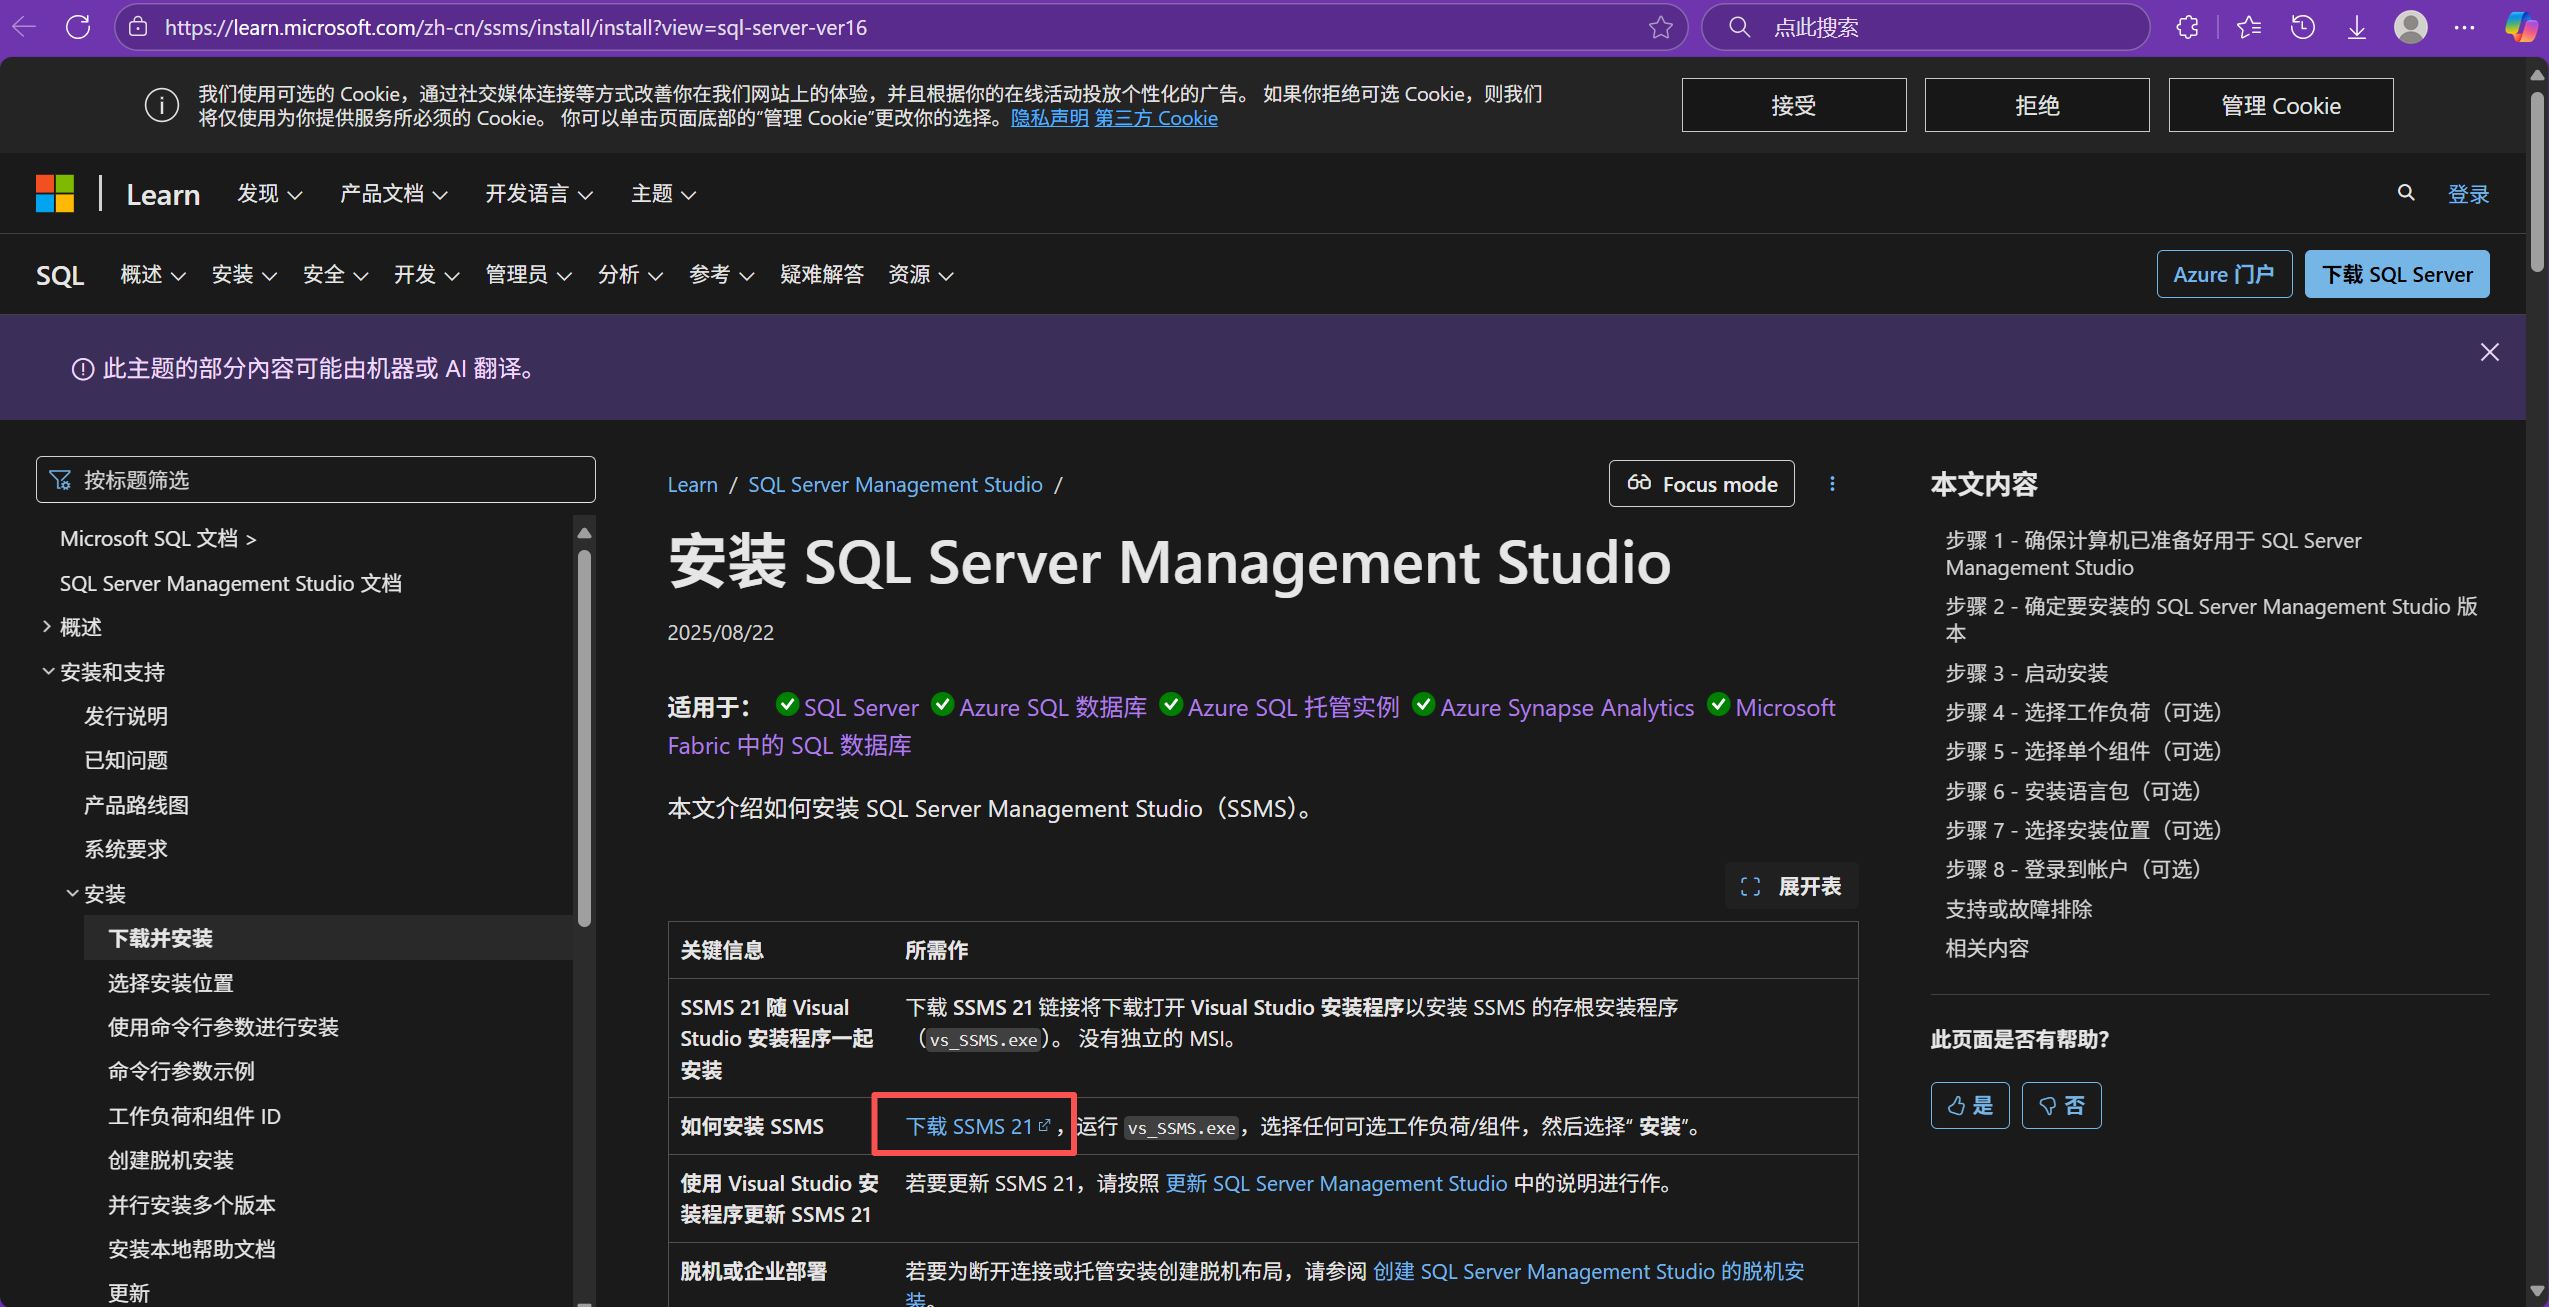Refresh the current page
The image size is (2549, 1307).
[78, 27]
